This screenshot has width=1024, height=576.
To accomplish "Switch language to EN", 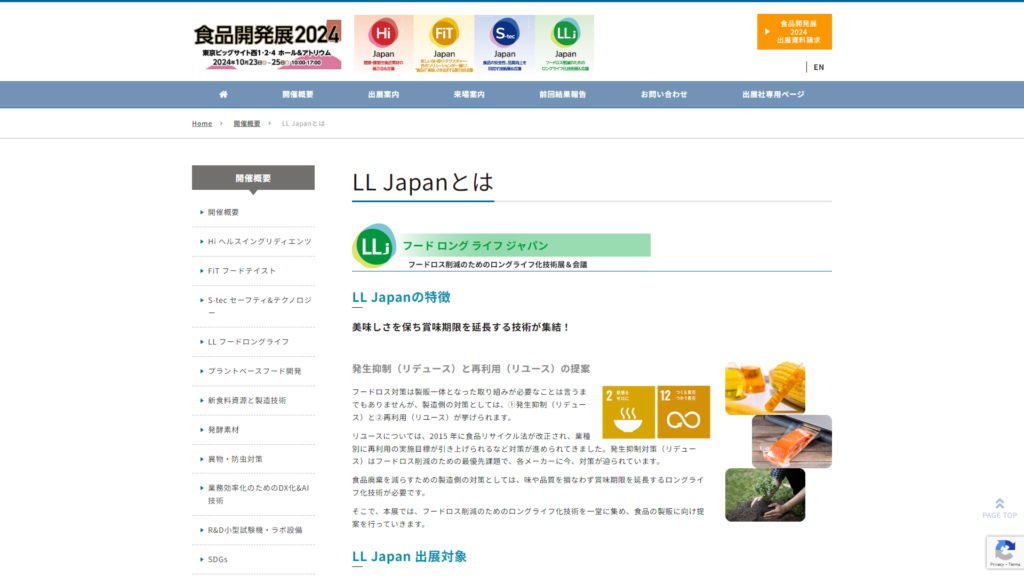I will (x=819, y=67).
